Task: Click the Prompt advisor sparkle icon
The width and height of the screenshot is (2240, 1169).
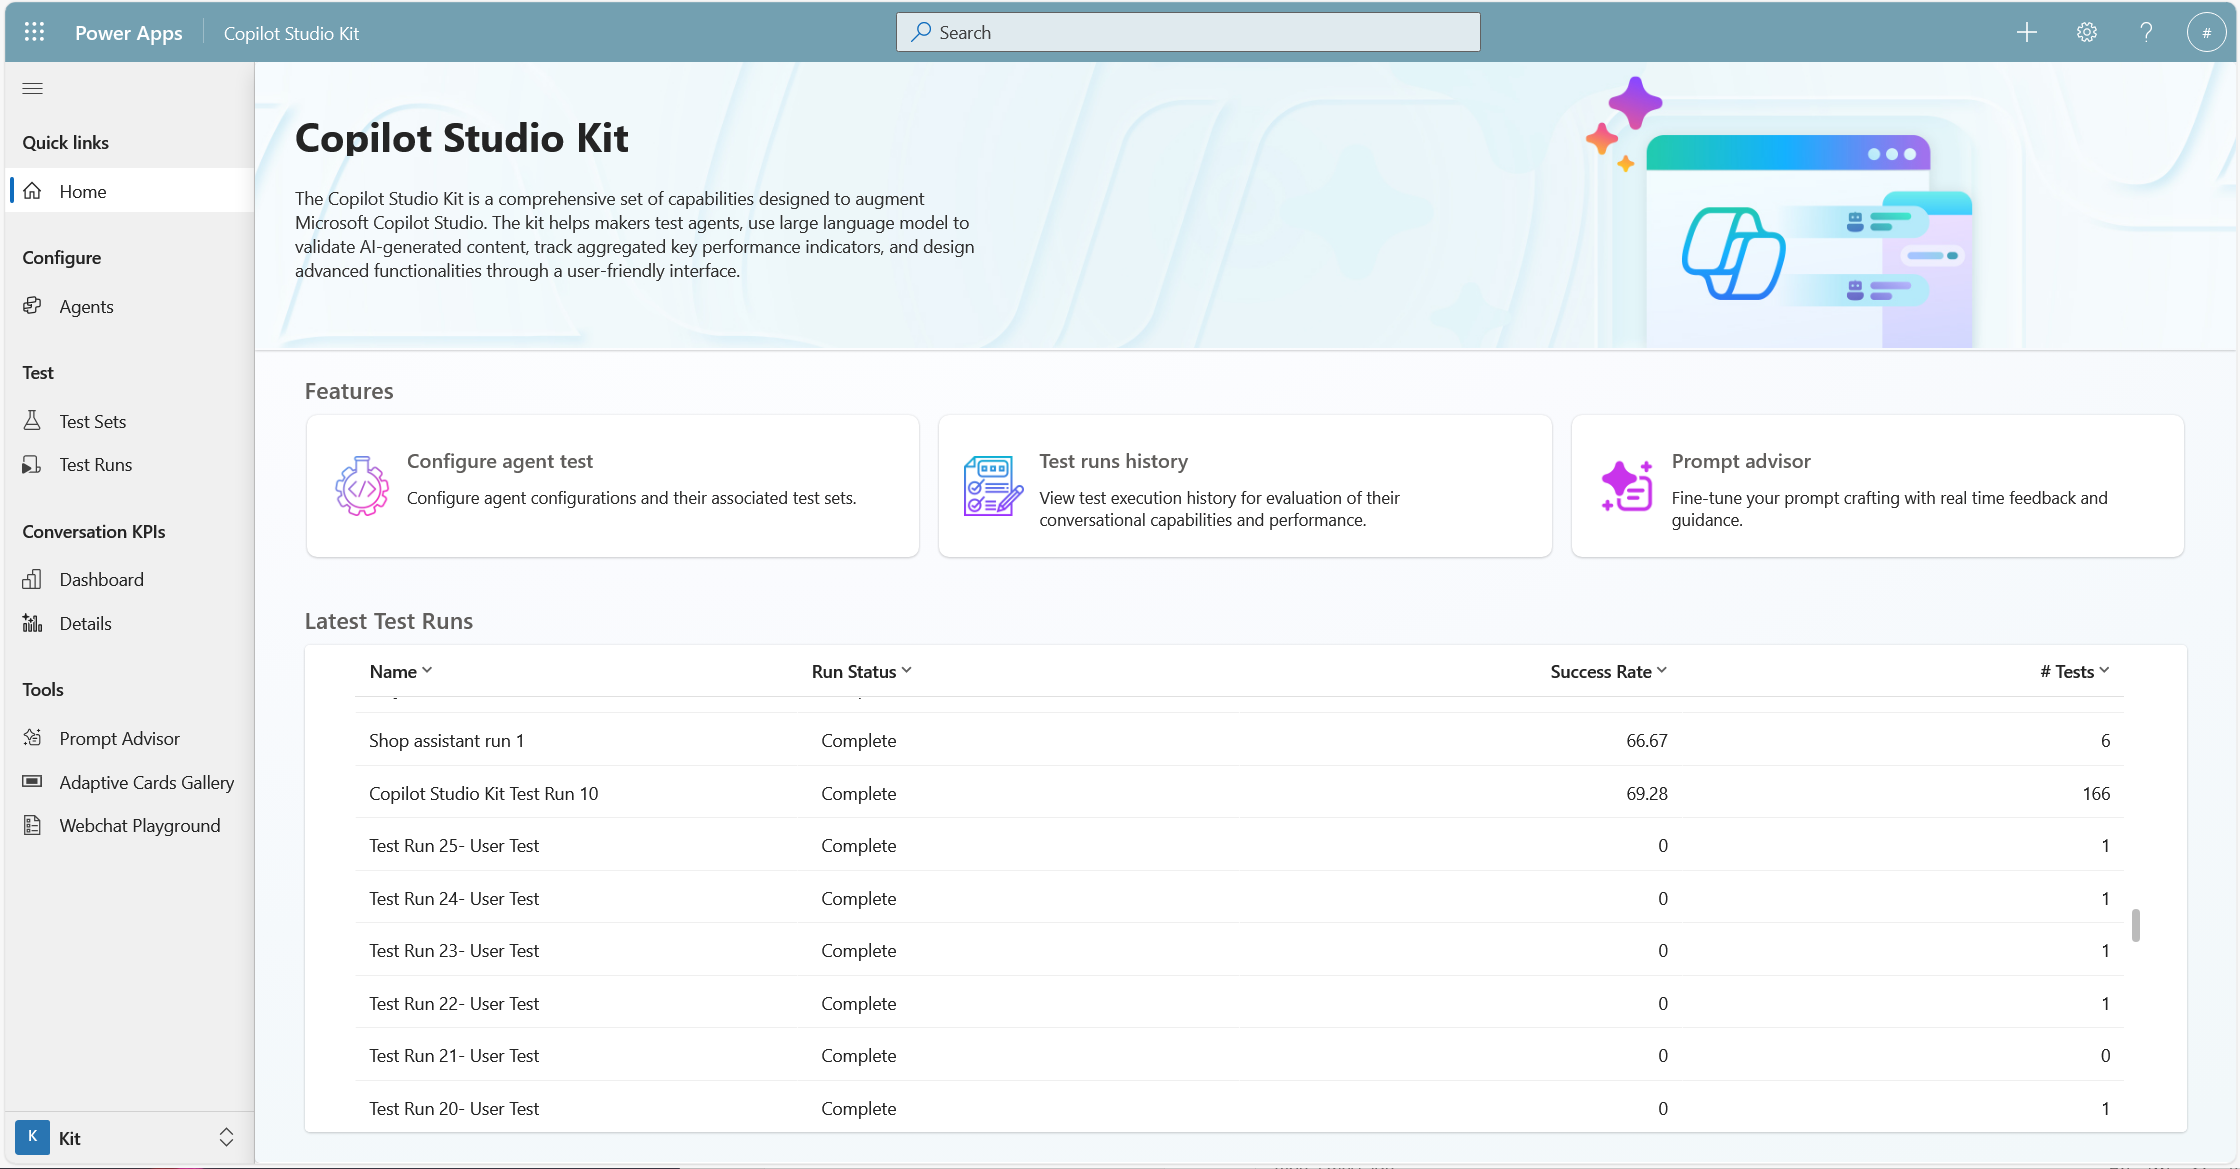Action: 1627,486
